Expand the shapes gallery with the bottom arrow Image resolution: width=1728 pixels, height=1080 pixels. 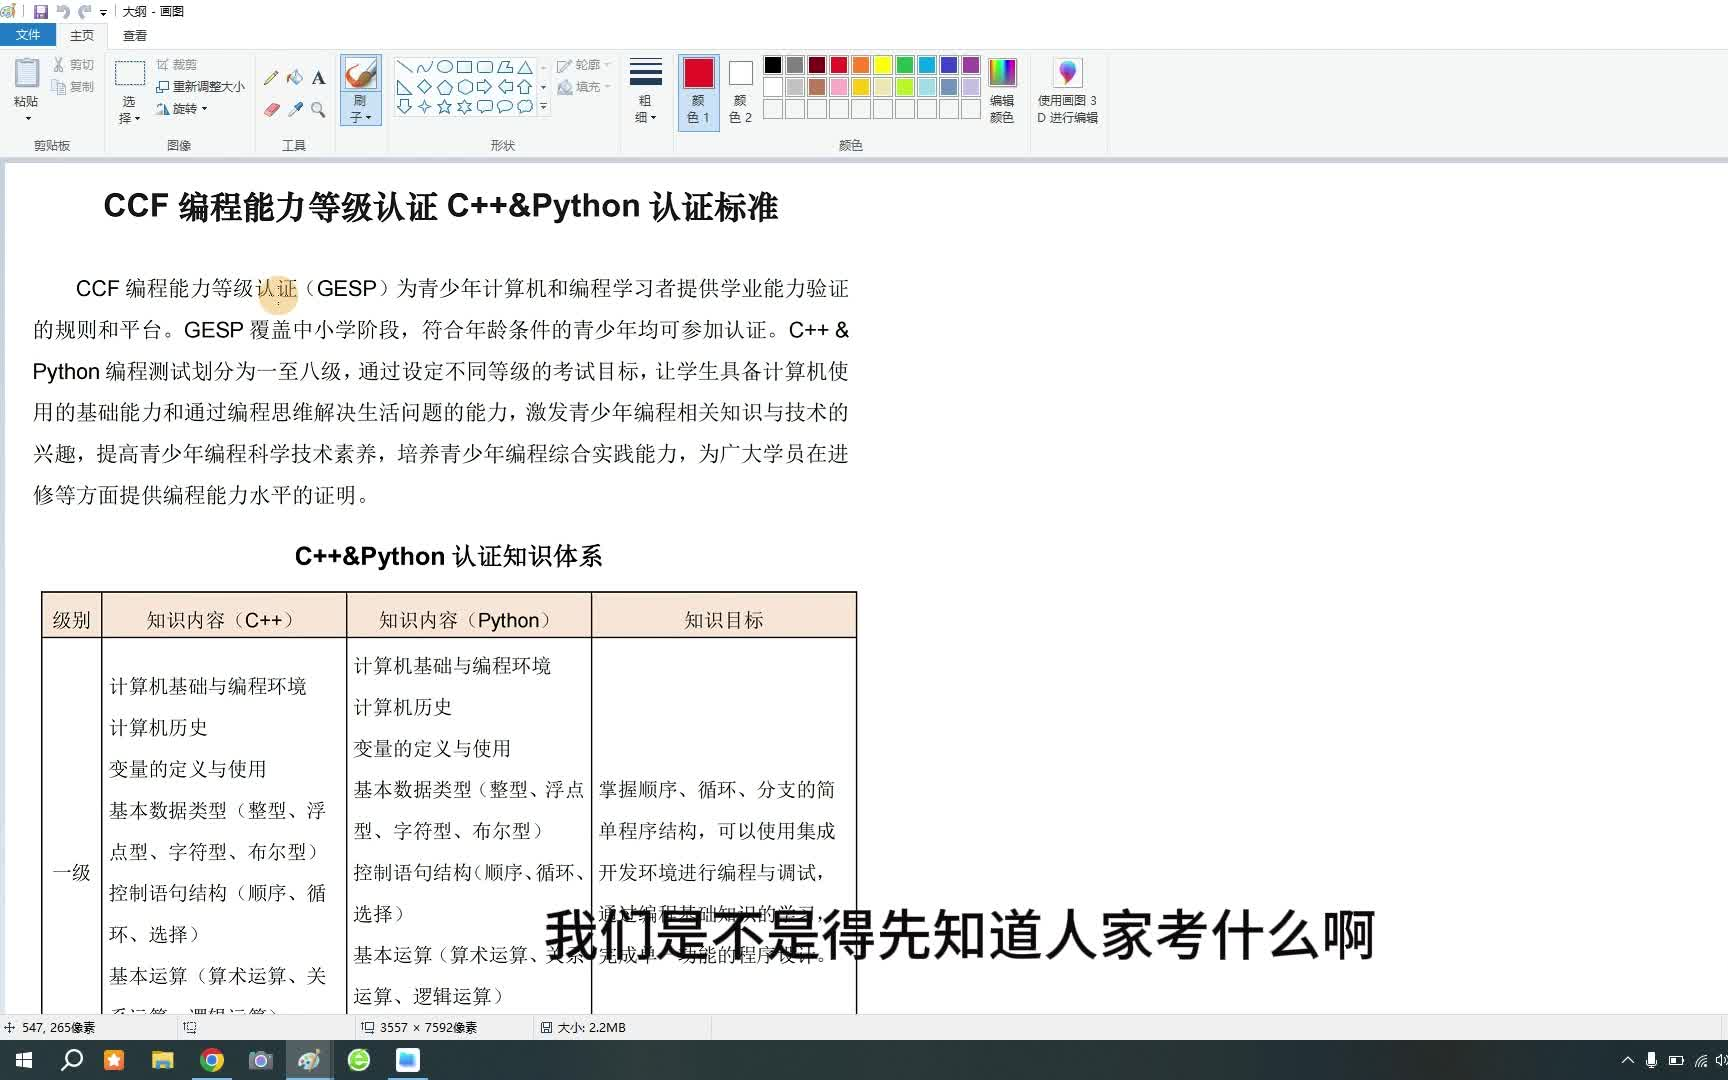(x=543, y=106)
